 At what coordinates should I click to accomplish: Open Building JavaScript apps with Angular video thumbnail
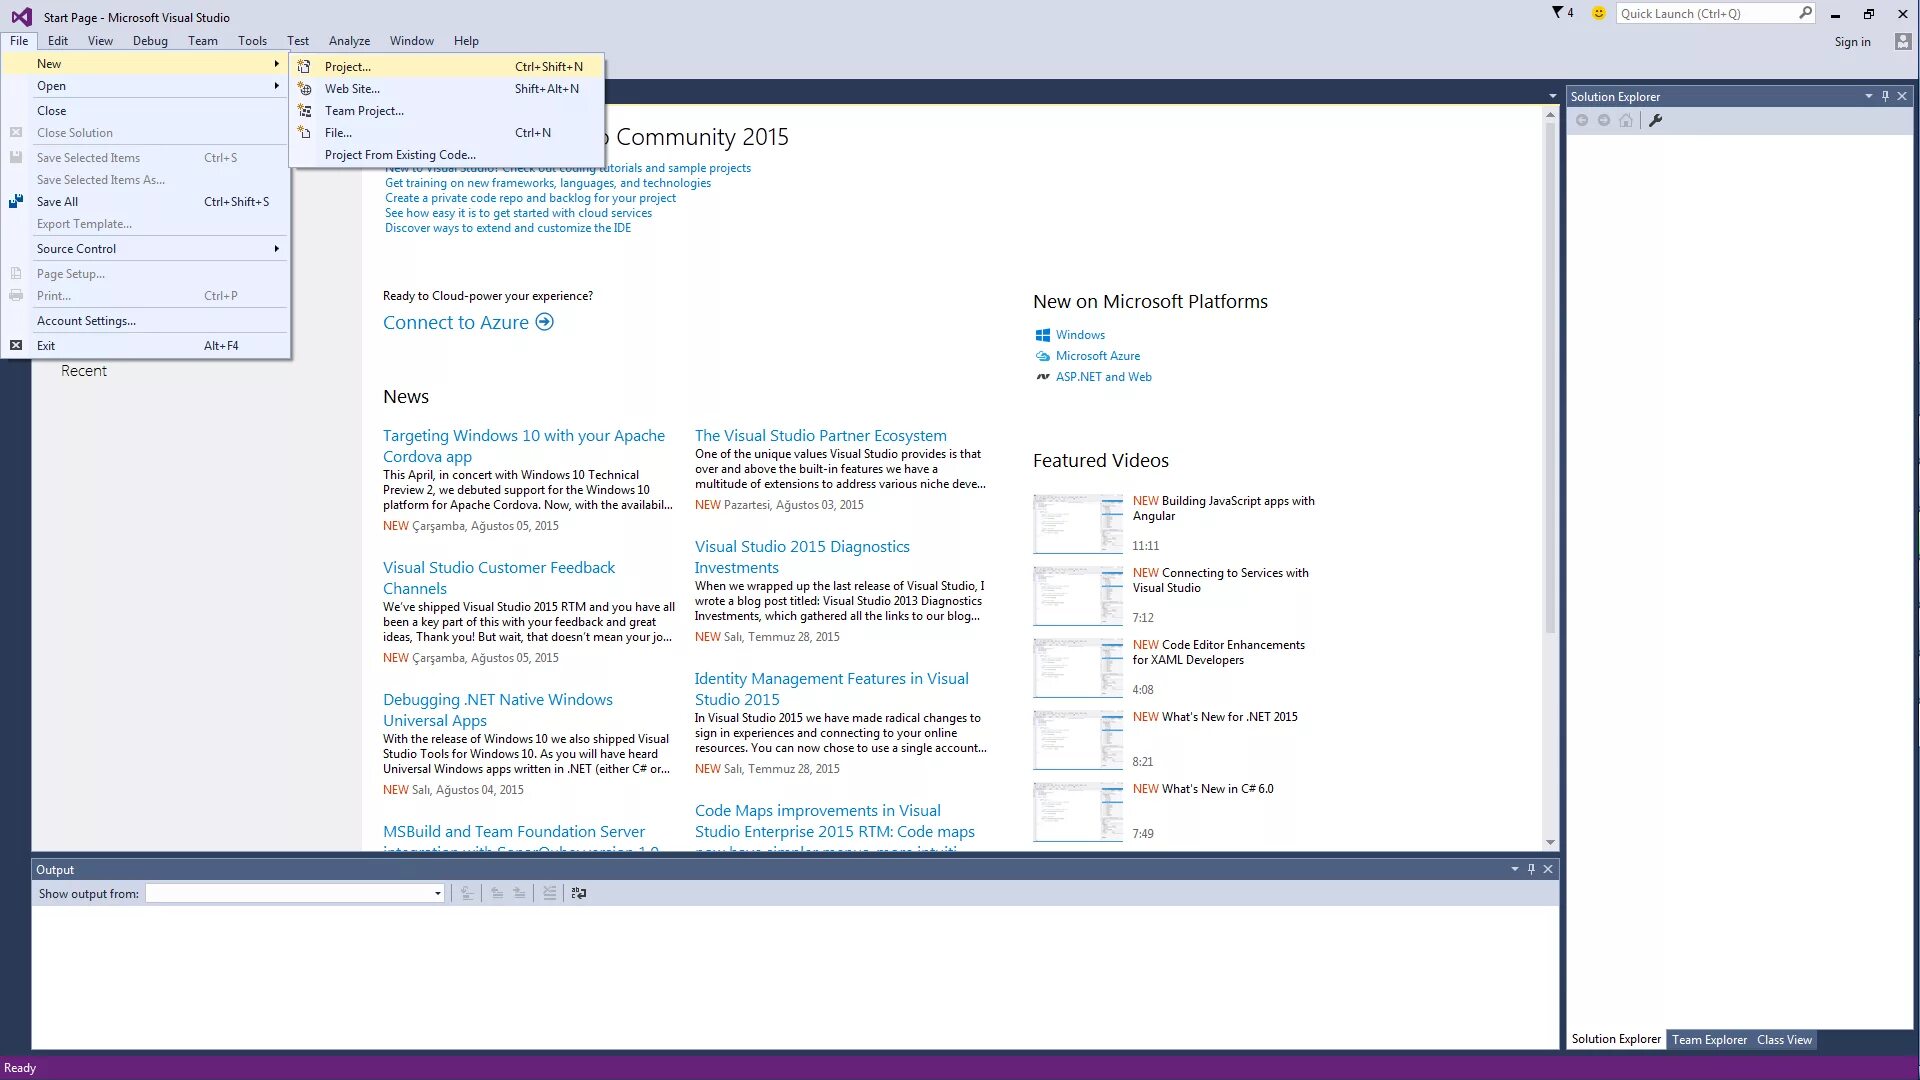tap(1078, 523)
